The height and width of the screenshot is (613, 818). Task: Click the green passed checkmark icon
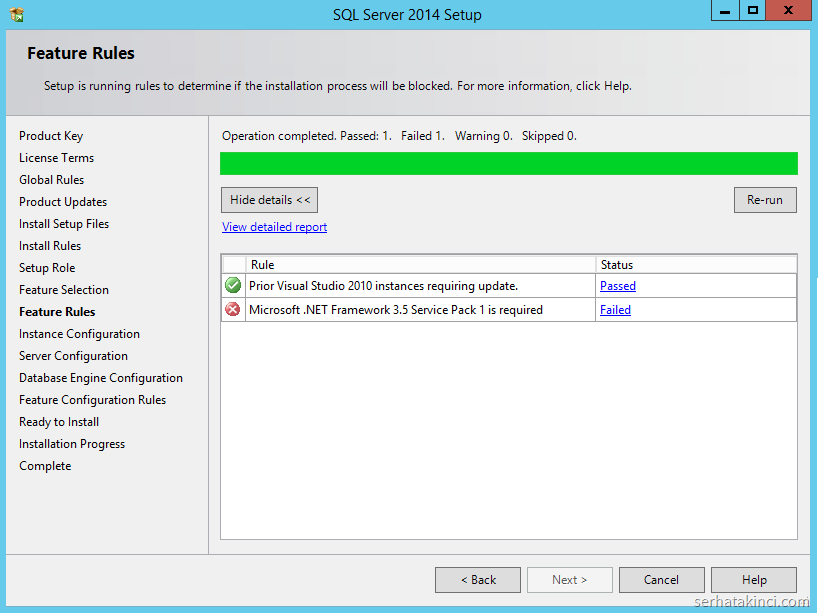tap(233, 285)
